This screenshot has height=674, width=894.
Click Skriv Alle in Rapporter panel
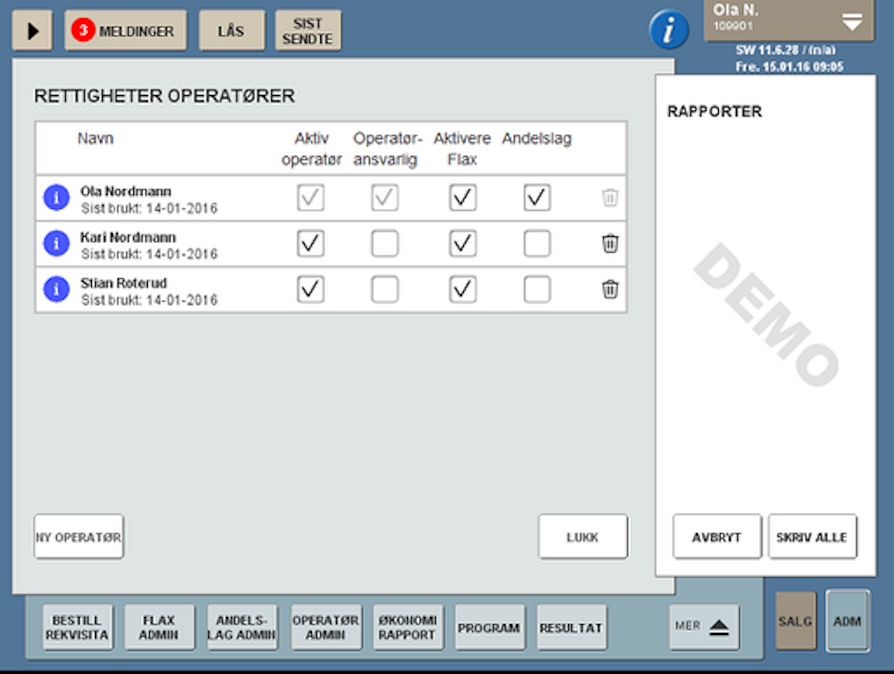812,537
